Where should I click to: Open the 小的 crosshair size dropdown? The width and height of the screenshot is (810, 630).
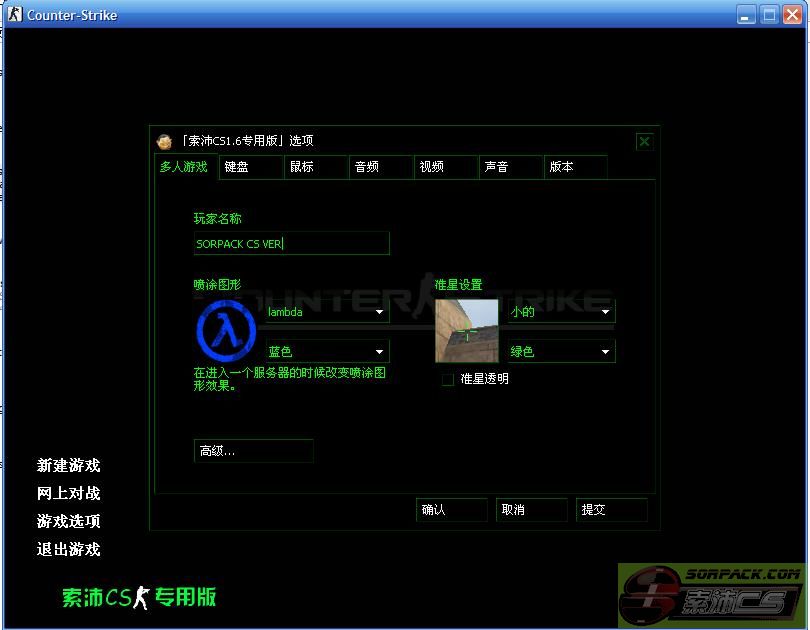(x=560, y=312)
